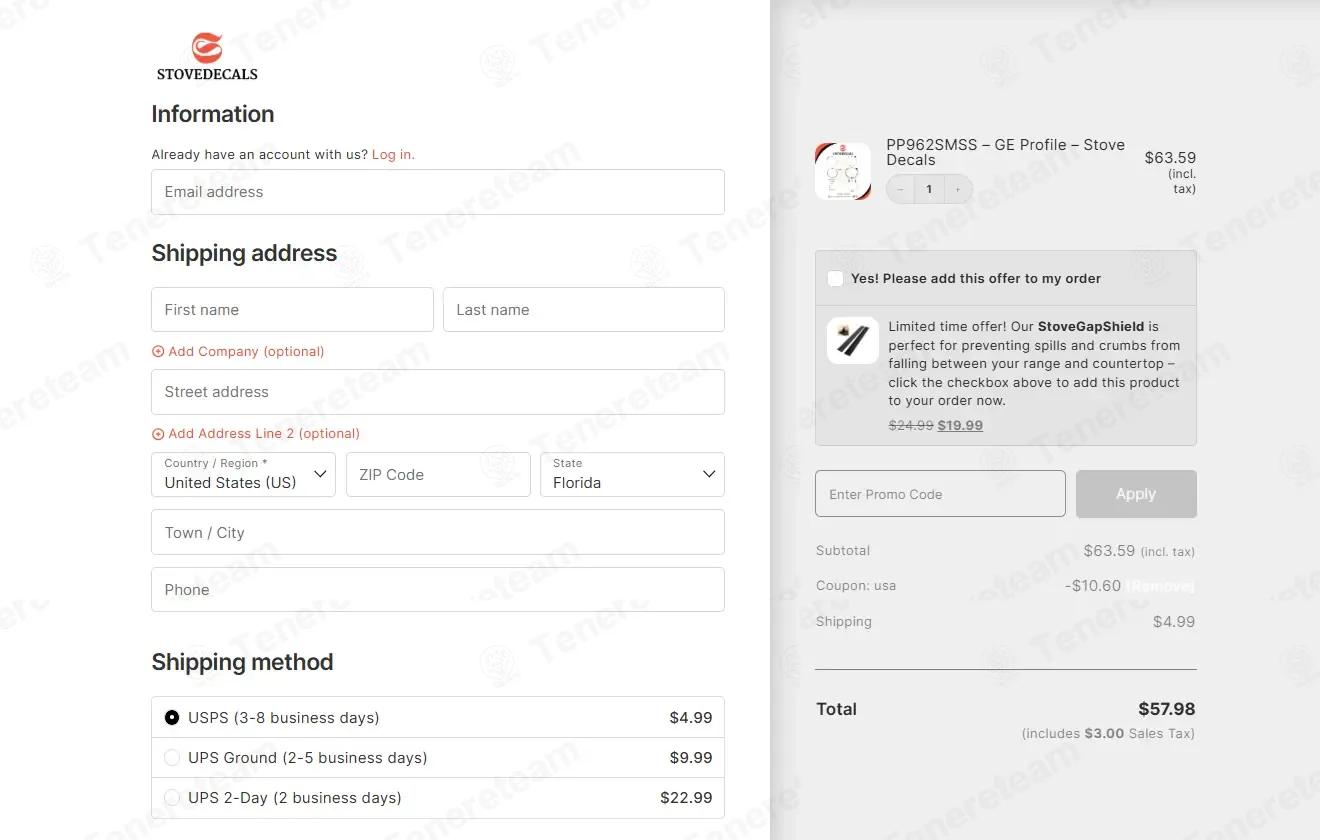Open the Country / Region dropdown

(243, 475)
